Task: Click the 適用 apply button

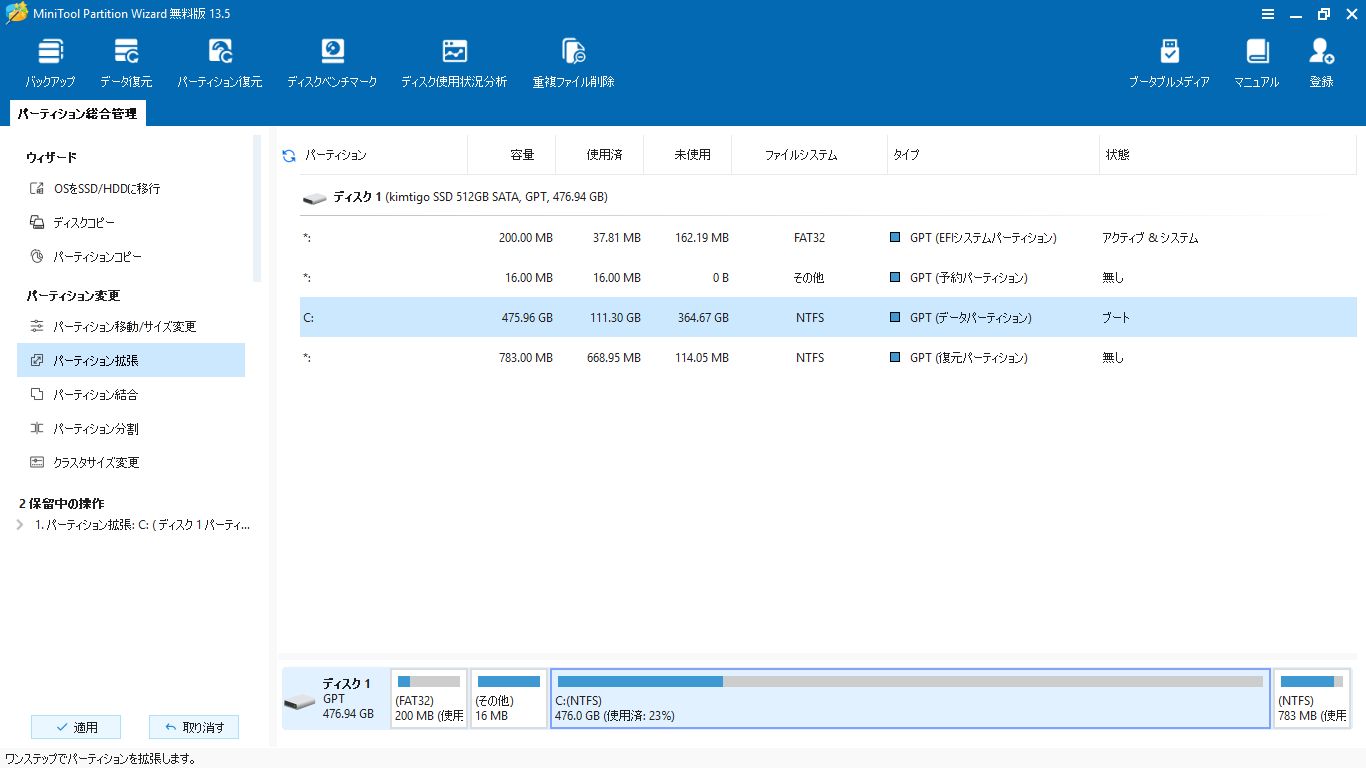Action: (76, 727)
